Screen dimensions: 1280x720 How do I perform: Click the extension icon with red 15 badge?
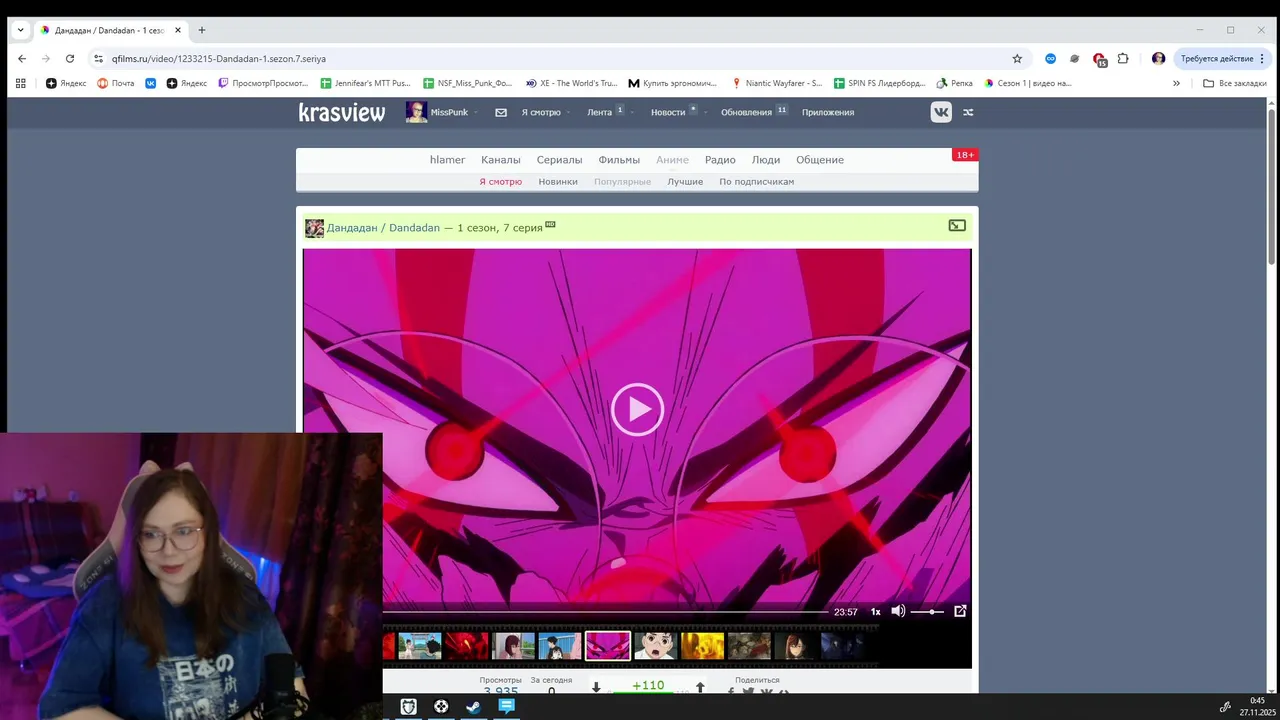[x=1099, y=59]
